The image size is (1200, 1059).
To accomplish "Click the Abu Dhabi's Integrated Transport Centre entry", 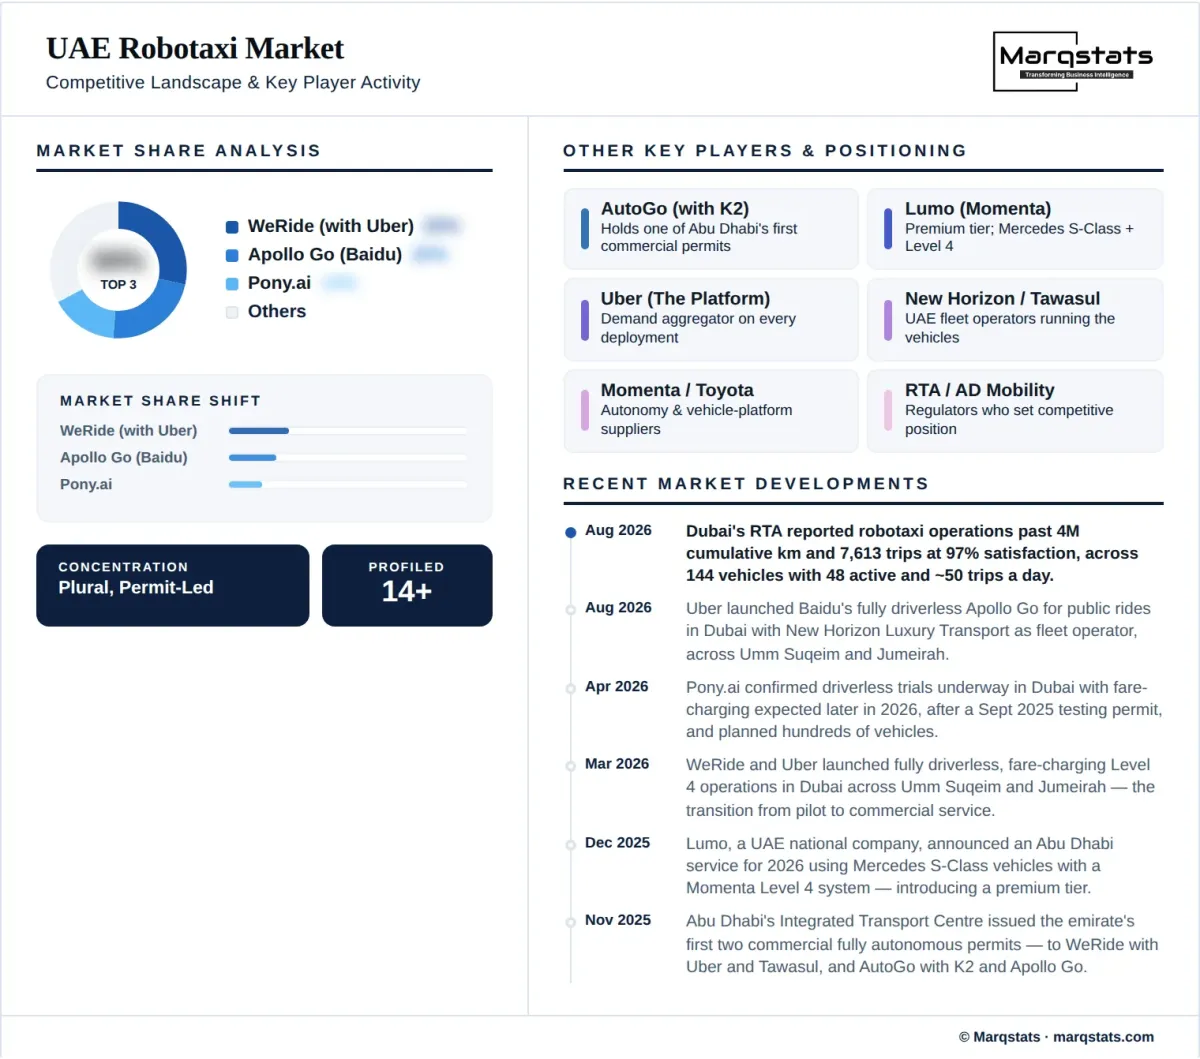I will [922, 944].
